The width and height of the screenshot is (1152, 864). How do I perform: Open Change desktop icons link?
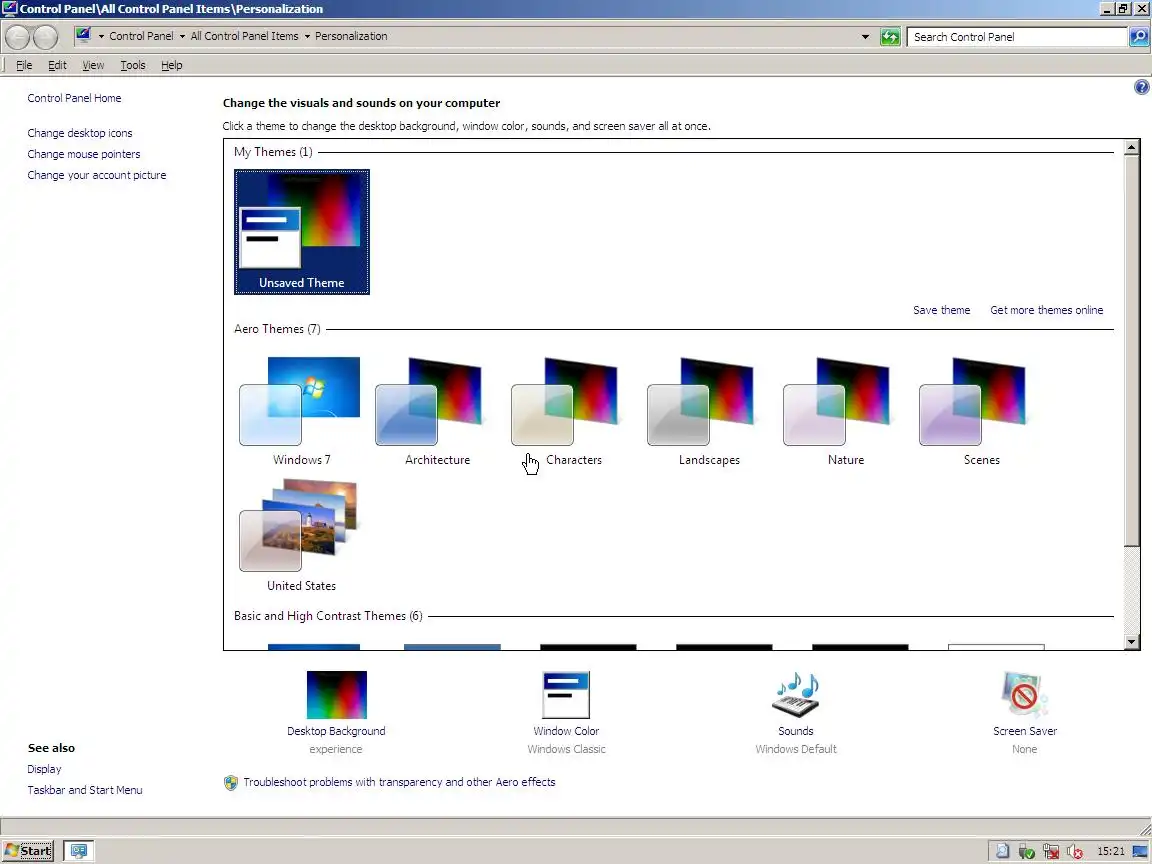(x=80, y=133)
